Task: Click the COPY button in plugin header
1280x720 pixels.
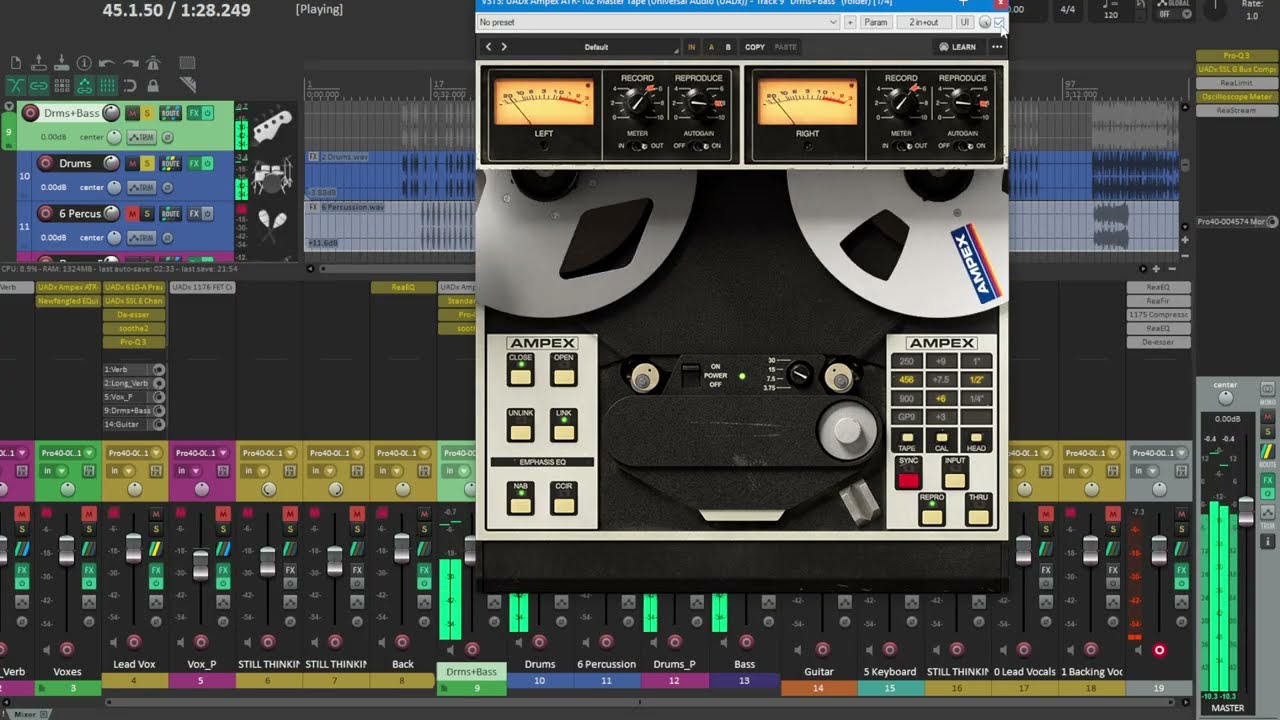Action: 755,47
